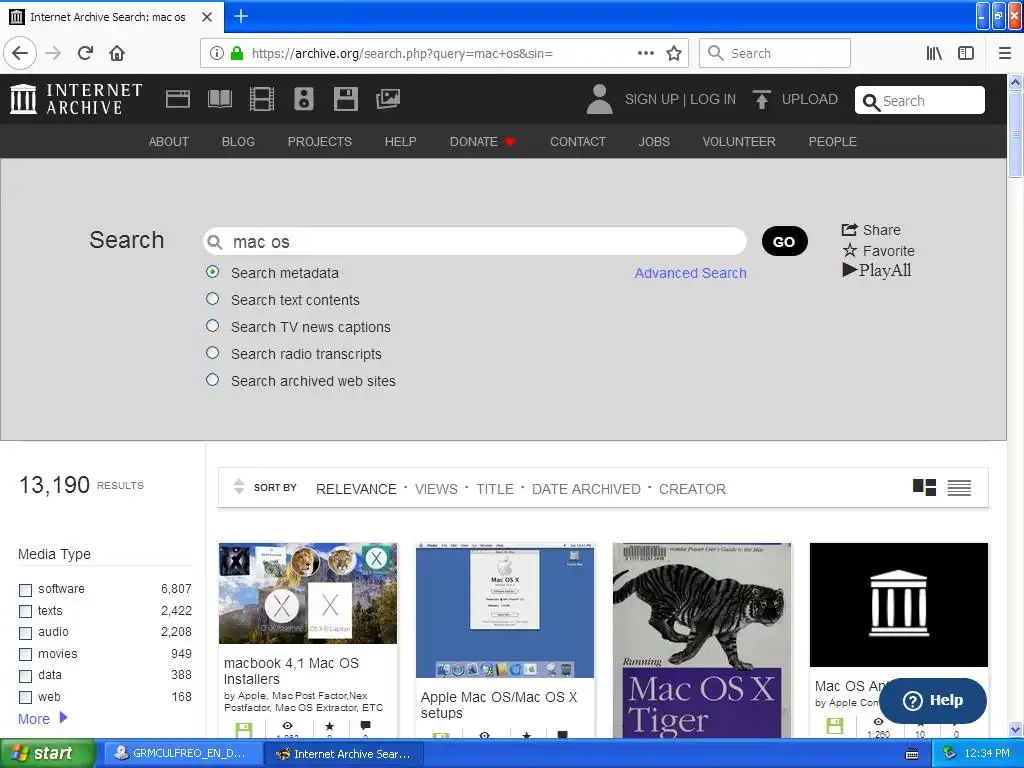The width and height of the screenshot is (1024, 768).
Task: Open the Donate page
Action: coord(483,142)
